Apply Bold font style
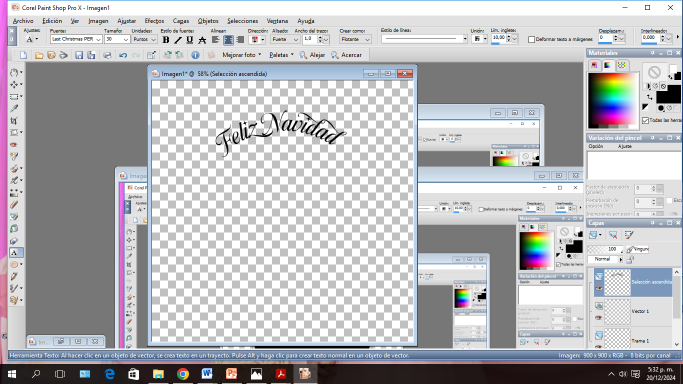This screenshot has width=683, height=384. pos(166,40)
